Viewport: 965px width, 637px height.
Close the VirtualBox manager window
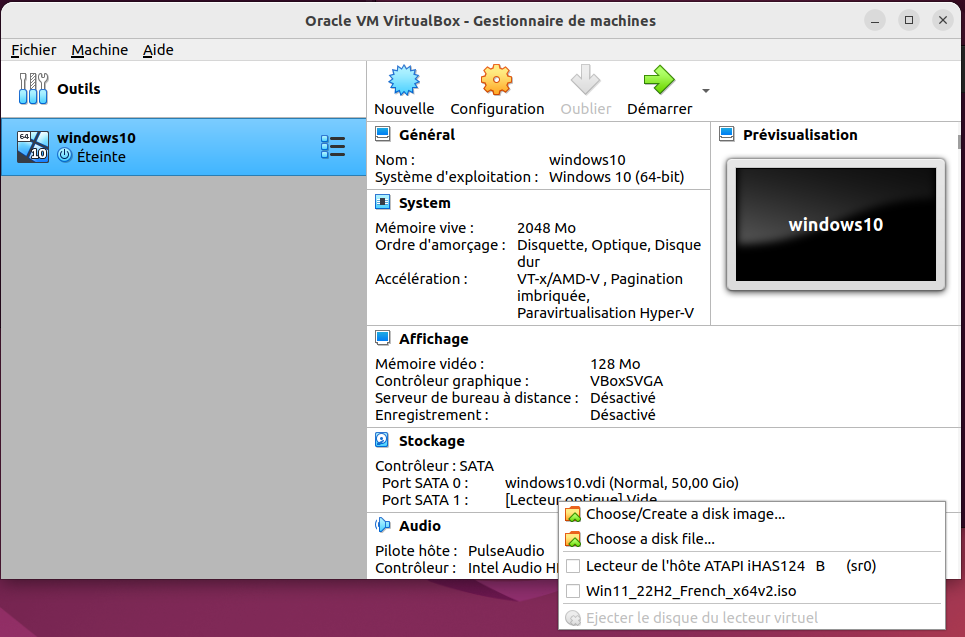coord(942,20)
